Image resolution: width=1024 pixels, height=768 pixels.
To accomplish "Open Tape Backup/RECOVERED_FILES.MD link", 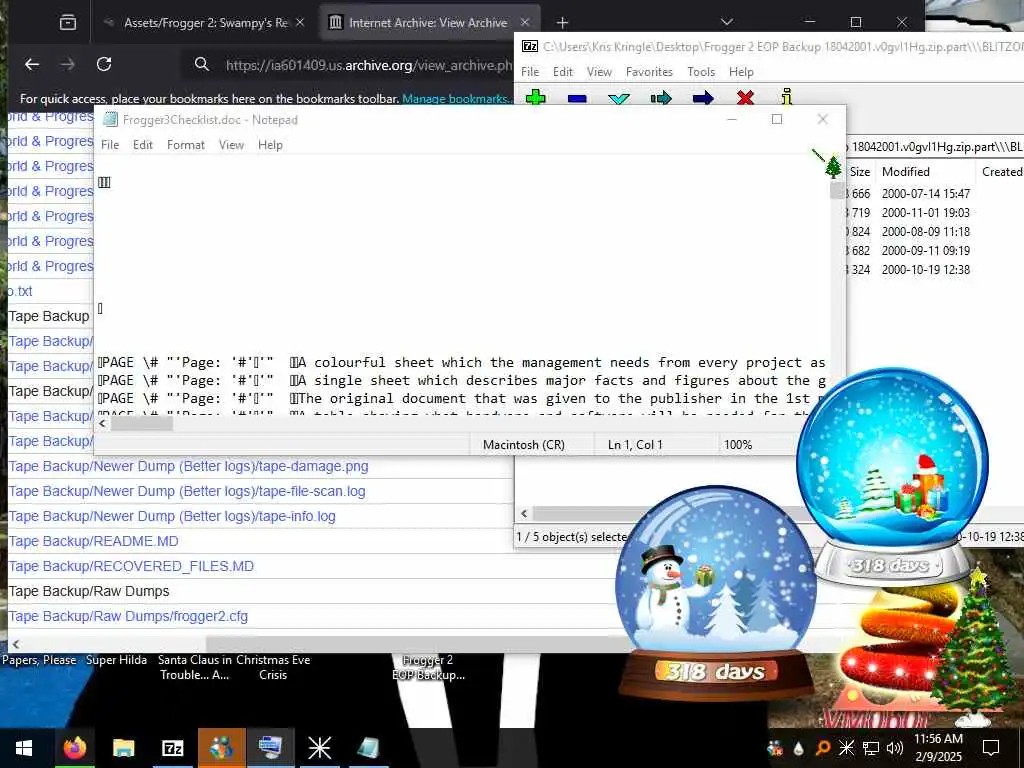I will coord(131,566).
